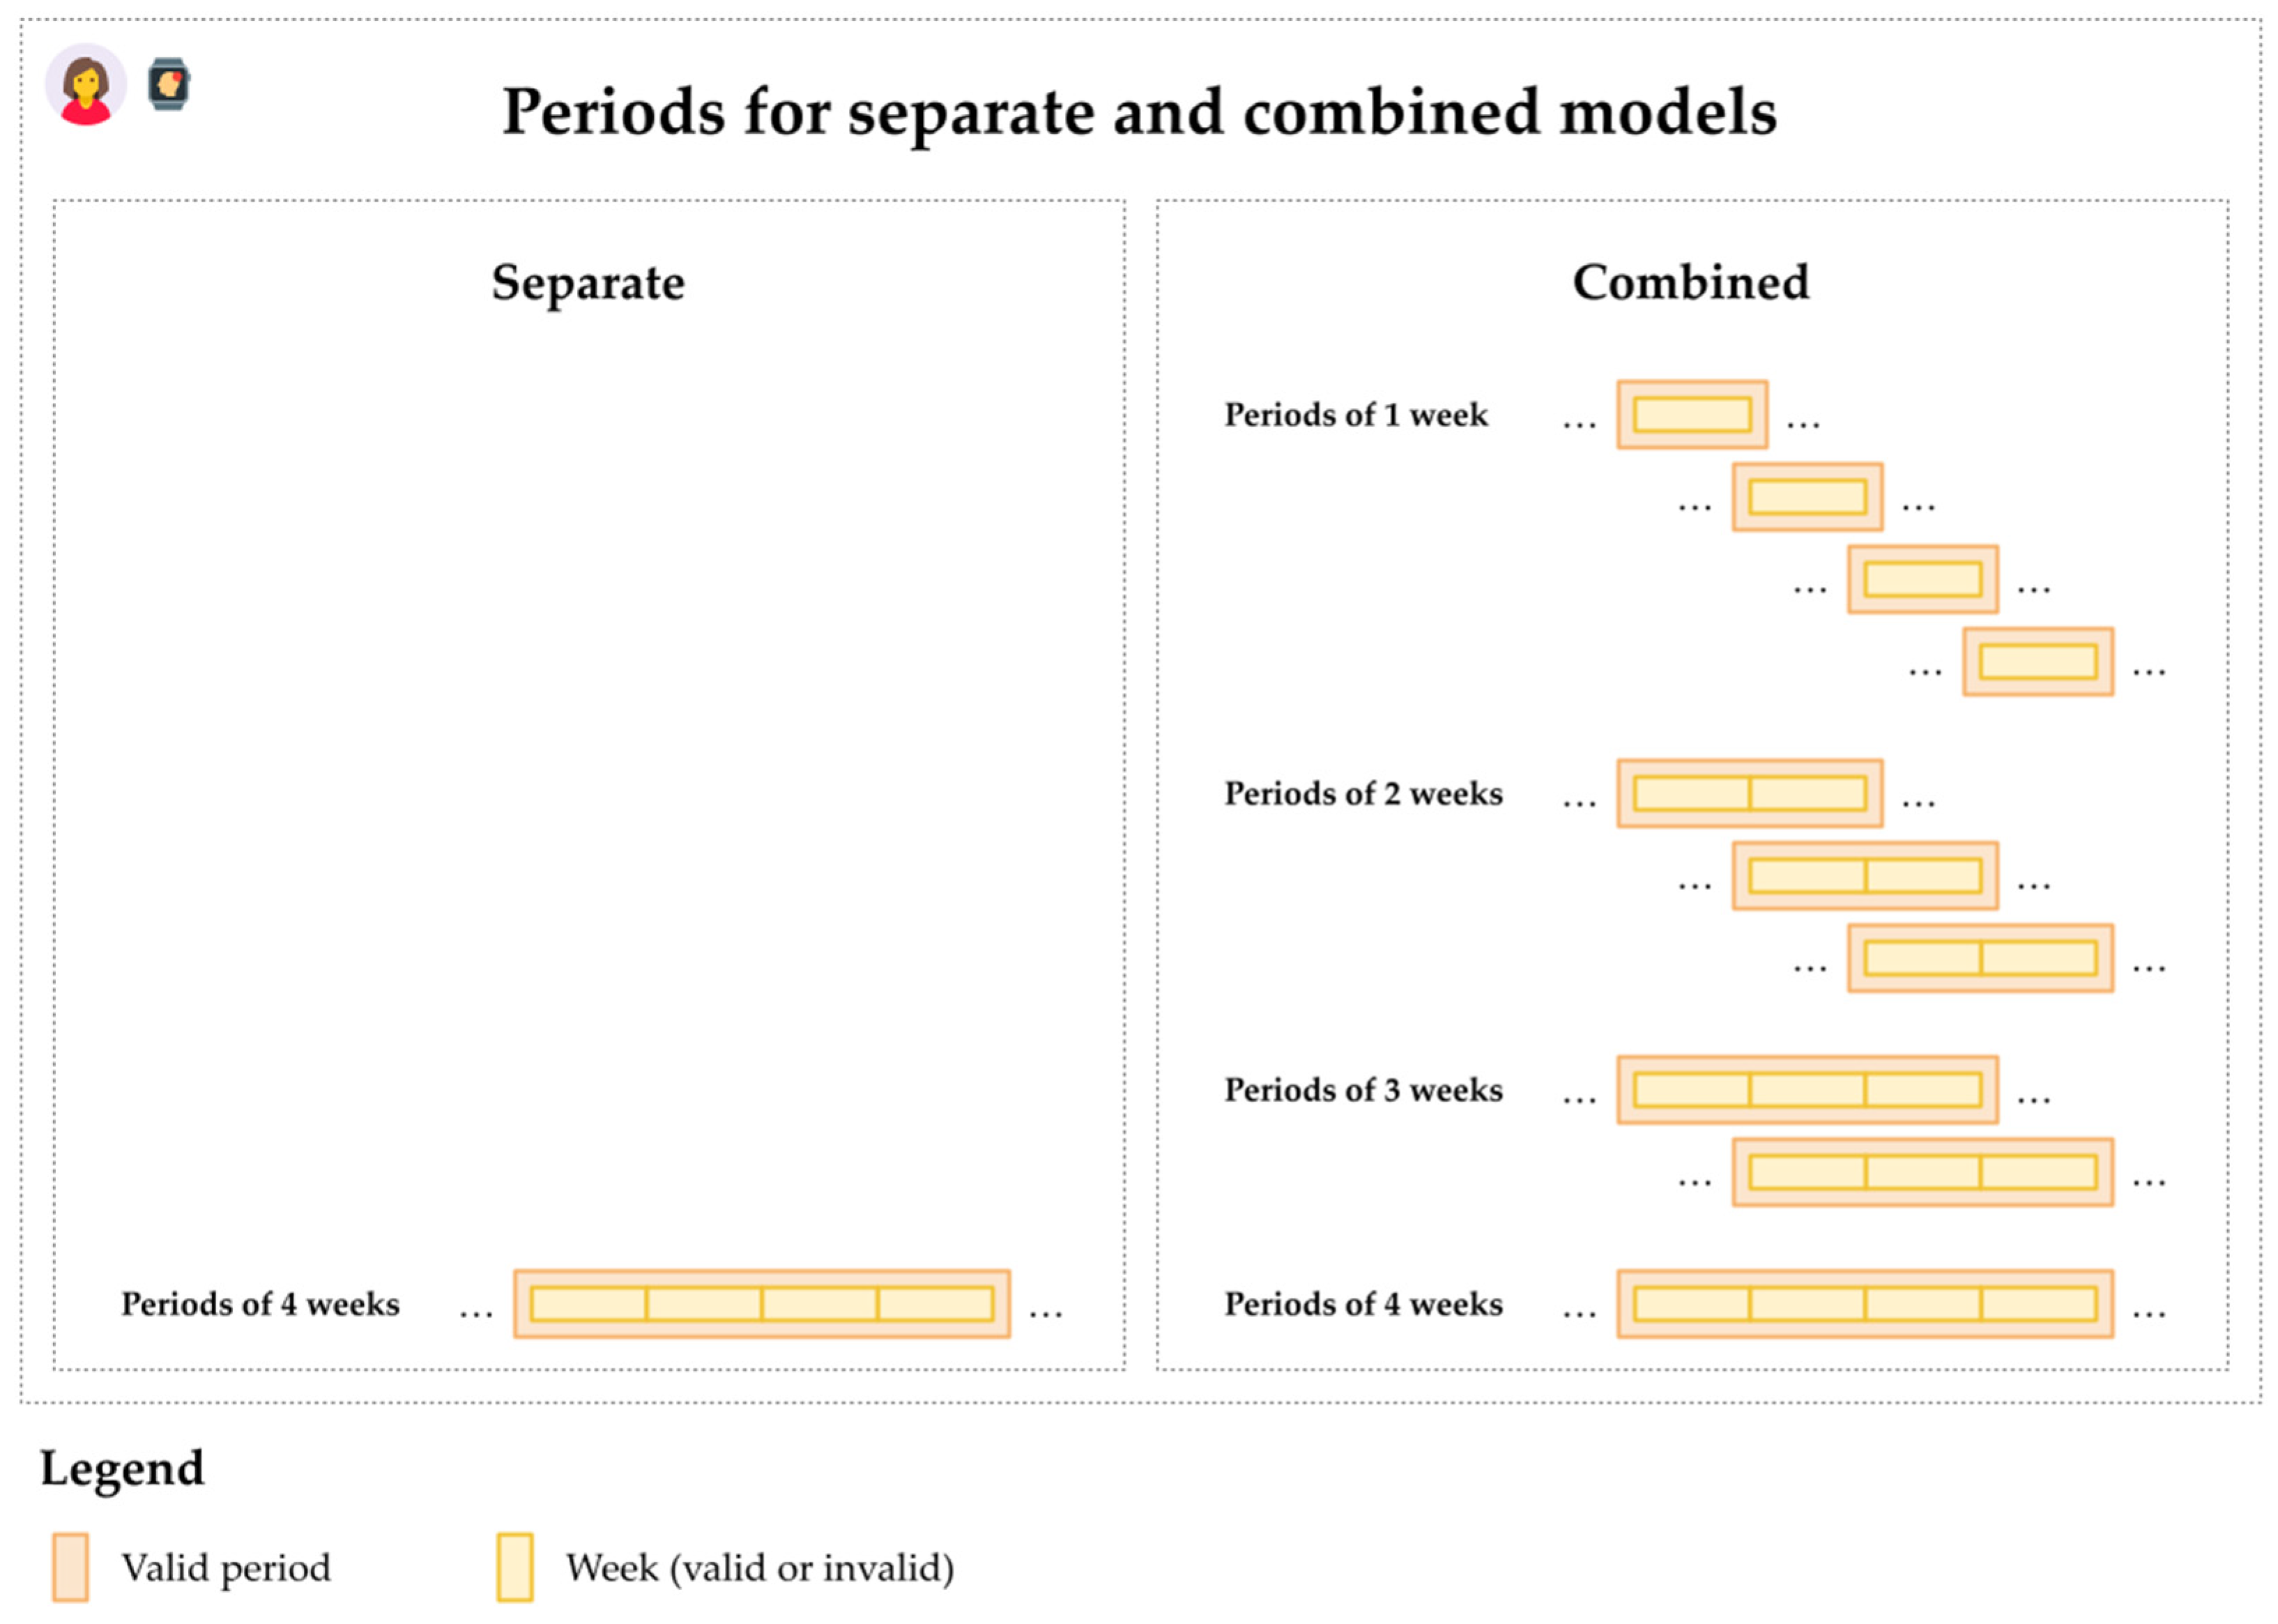Click the first 1-week period box
This screenshot has height=1624, width=2278.
(x=1692, y=415)
